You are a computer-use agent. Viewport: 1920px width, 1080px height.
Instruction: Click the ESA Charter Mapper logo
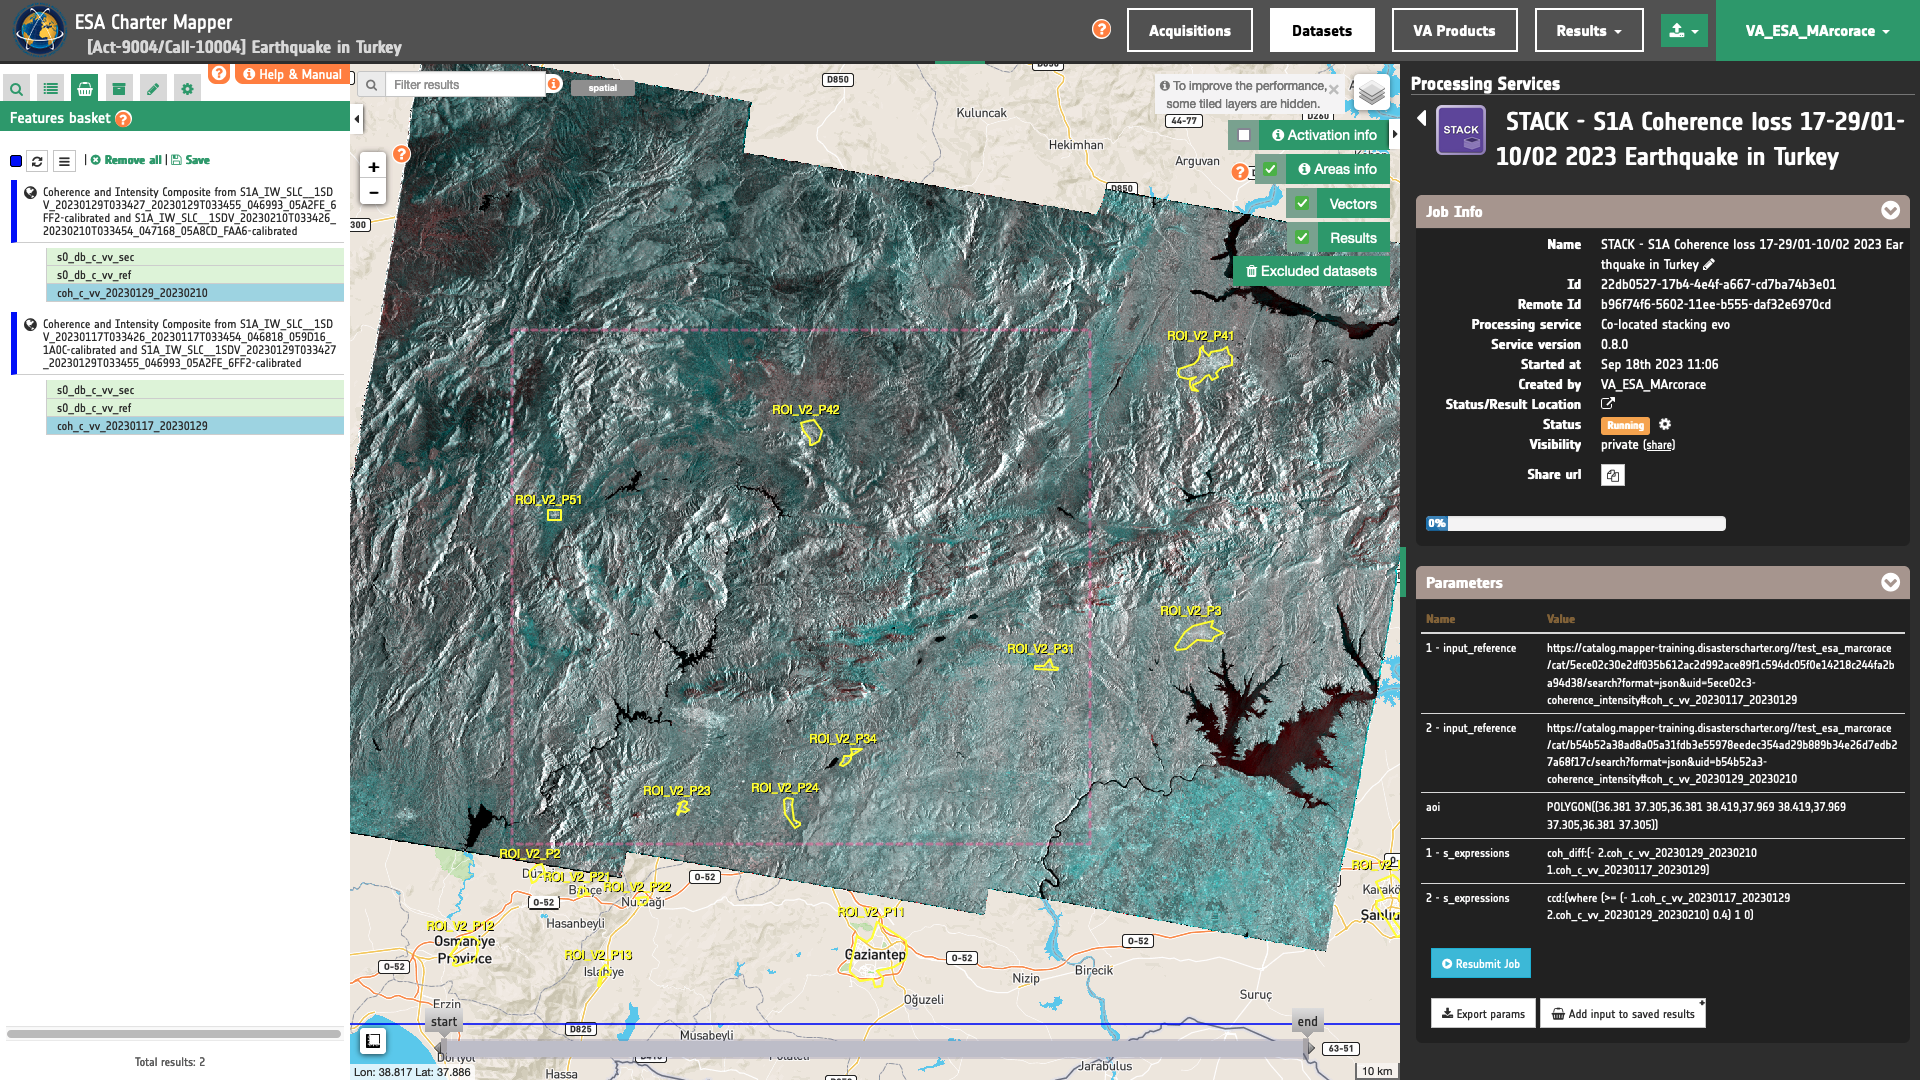pyautogui.click(x=39, y=30)
